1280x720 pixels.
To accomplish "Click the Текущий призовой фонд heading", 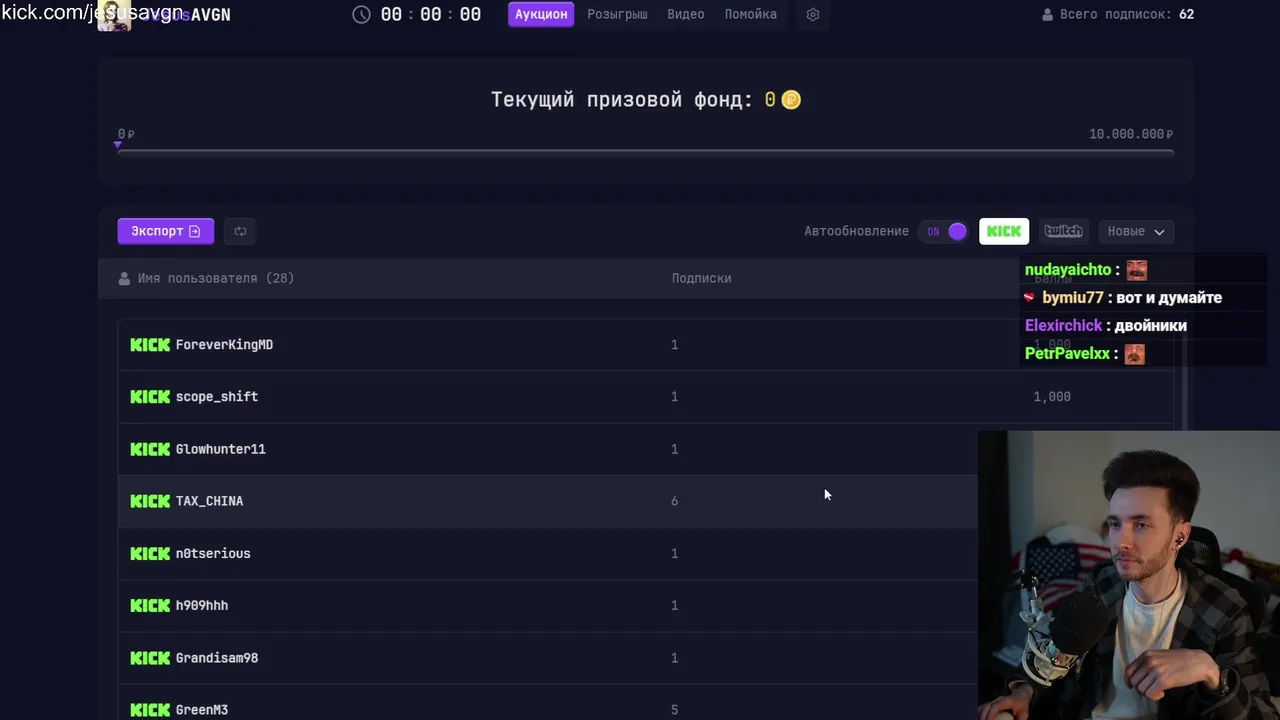I will point(621,99).
